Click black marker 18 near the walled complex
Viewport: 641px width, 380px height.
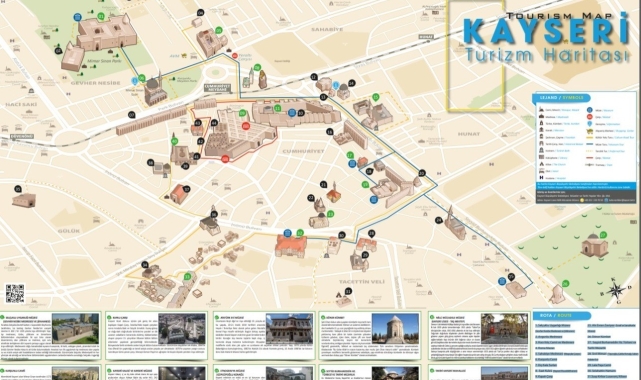click(369, 172)
